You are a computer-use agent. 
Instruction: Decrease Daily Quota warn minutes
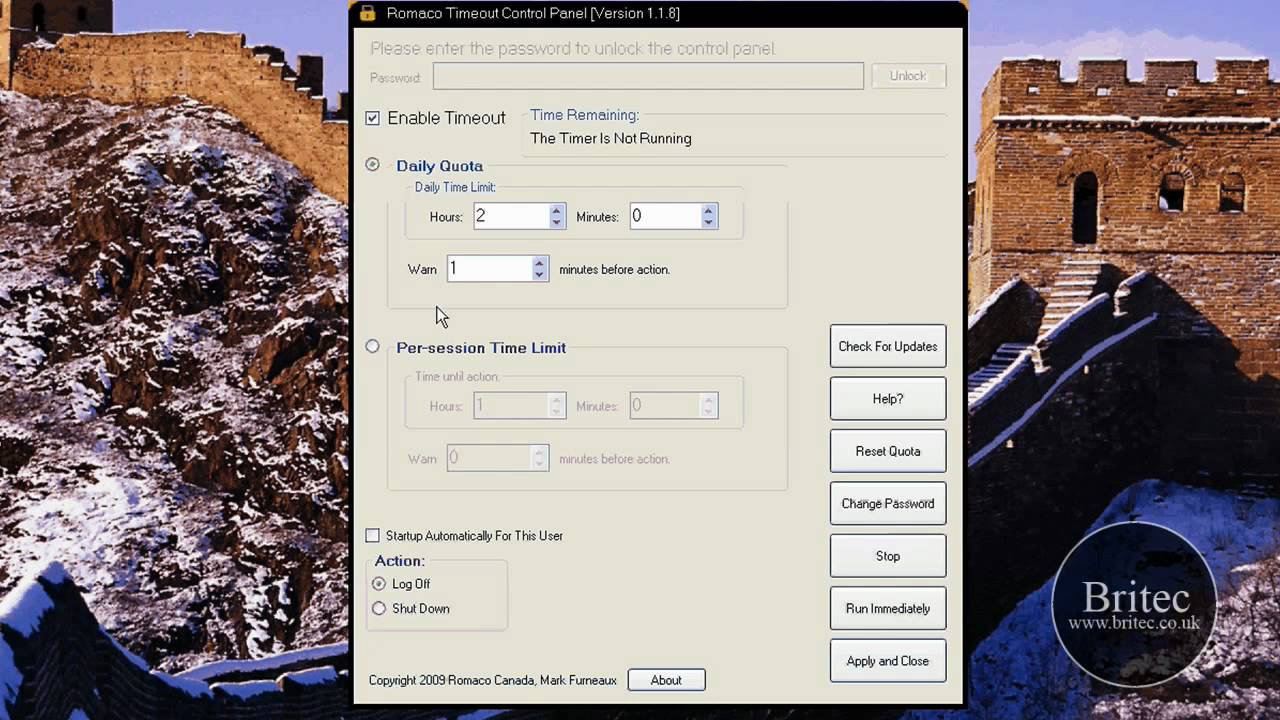click(x=540, y=274)
